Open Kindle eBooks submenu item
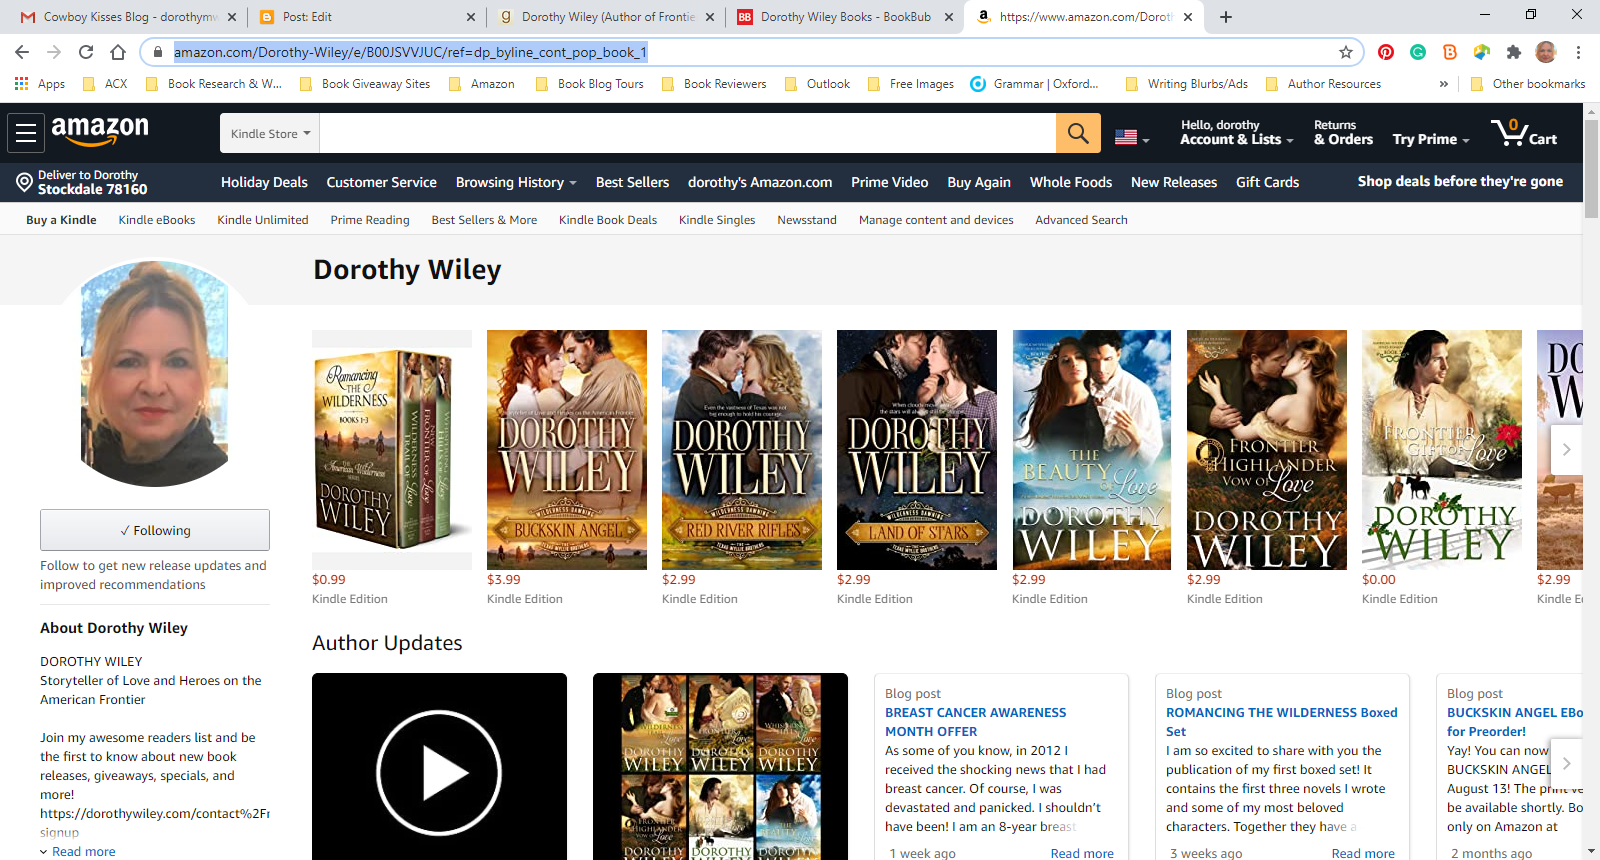Screen dimensions: 1600x860 click(x=157, y=220)
